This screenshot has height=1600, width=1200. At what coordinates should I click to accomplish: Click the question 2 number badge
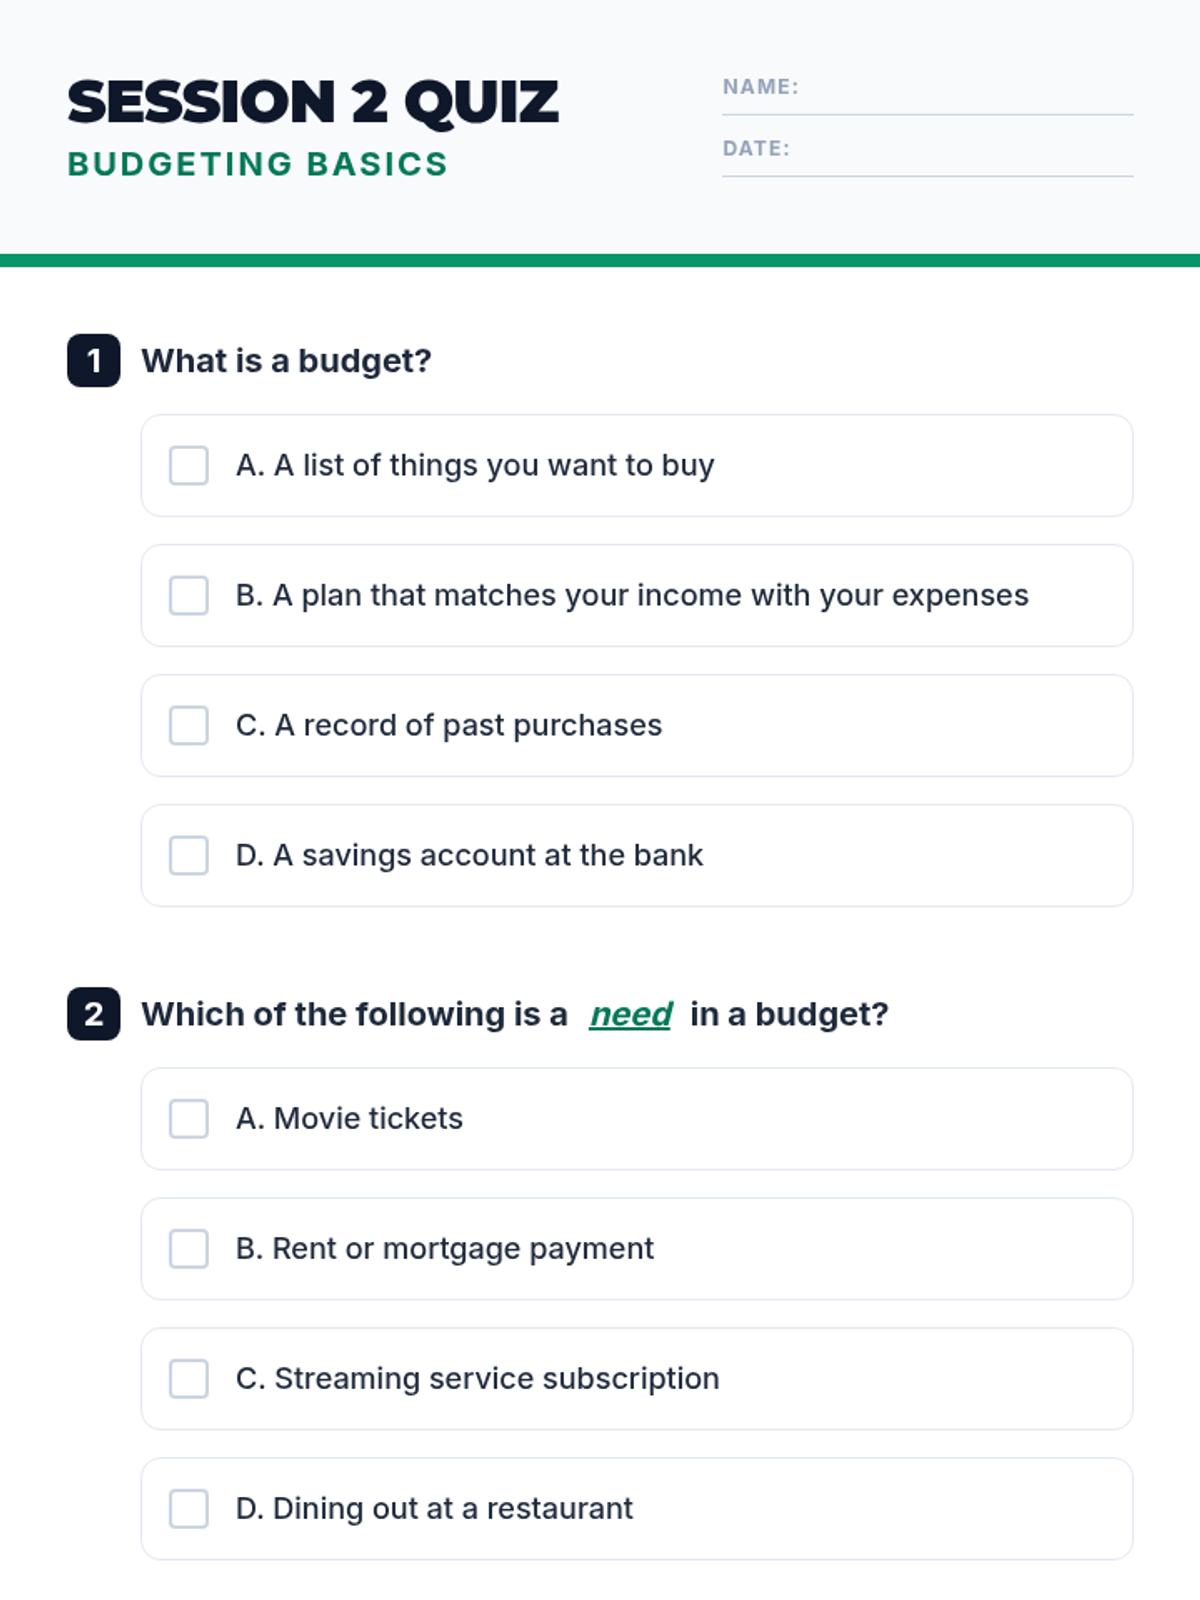pyautogui.click(x=94, y=1014)
